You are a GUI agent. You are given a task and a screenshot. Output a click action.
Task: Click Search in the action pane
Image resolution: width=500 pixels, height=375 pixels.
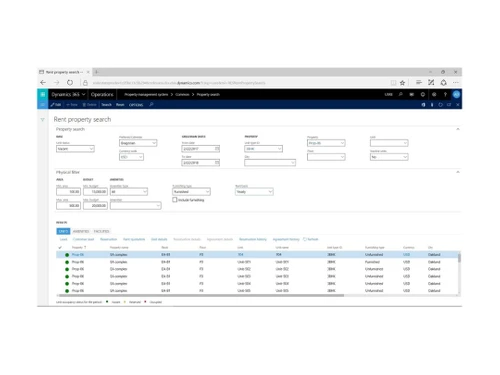coord(106,105)
